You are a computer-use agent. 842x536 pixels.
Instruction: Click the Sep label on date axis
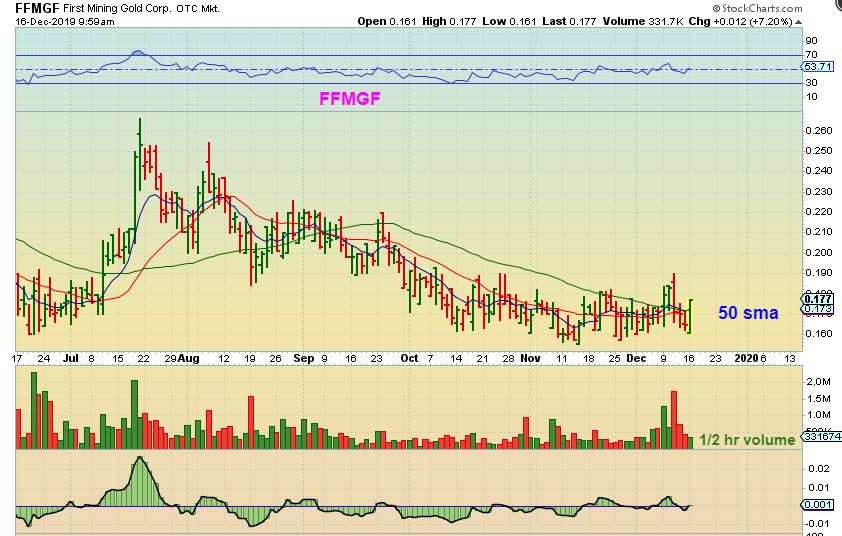point(304,358)
